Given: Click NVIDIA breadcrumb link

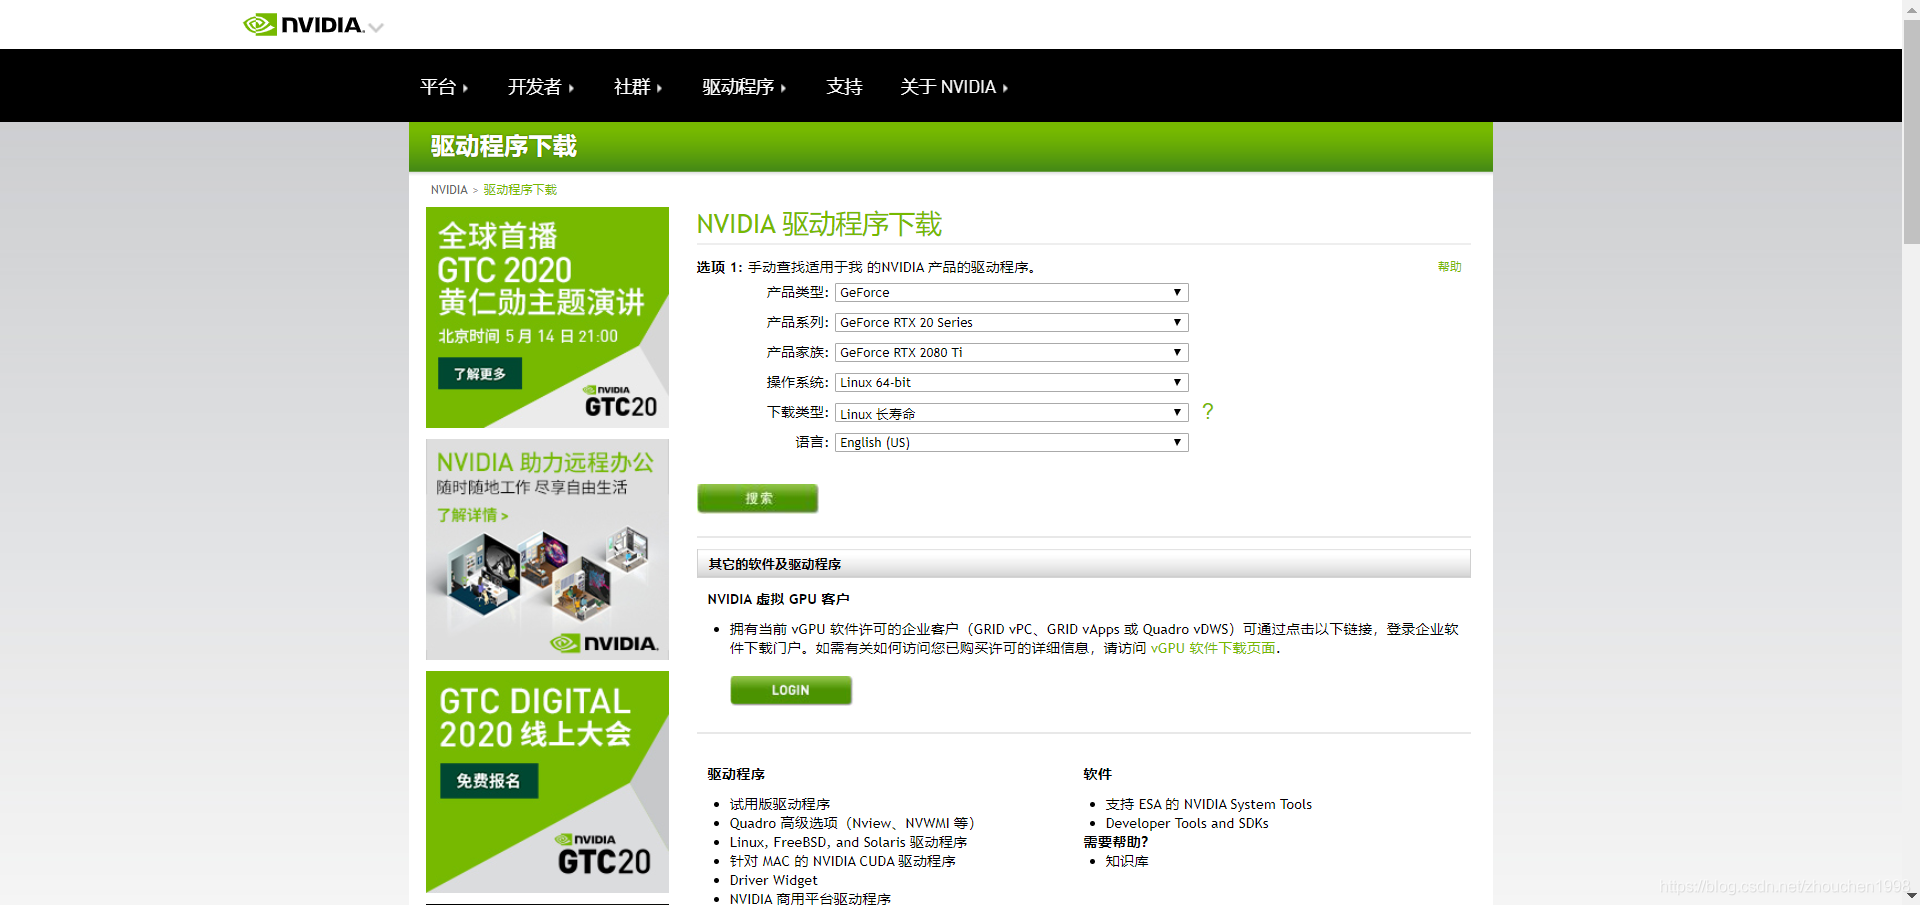Looking at the screenshot, I should (449, 190).
